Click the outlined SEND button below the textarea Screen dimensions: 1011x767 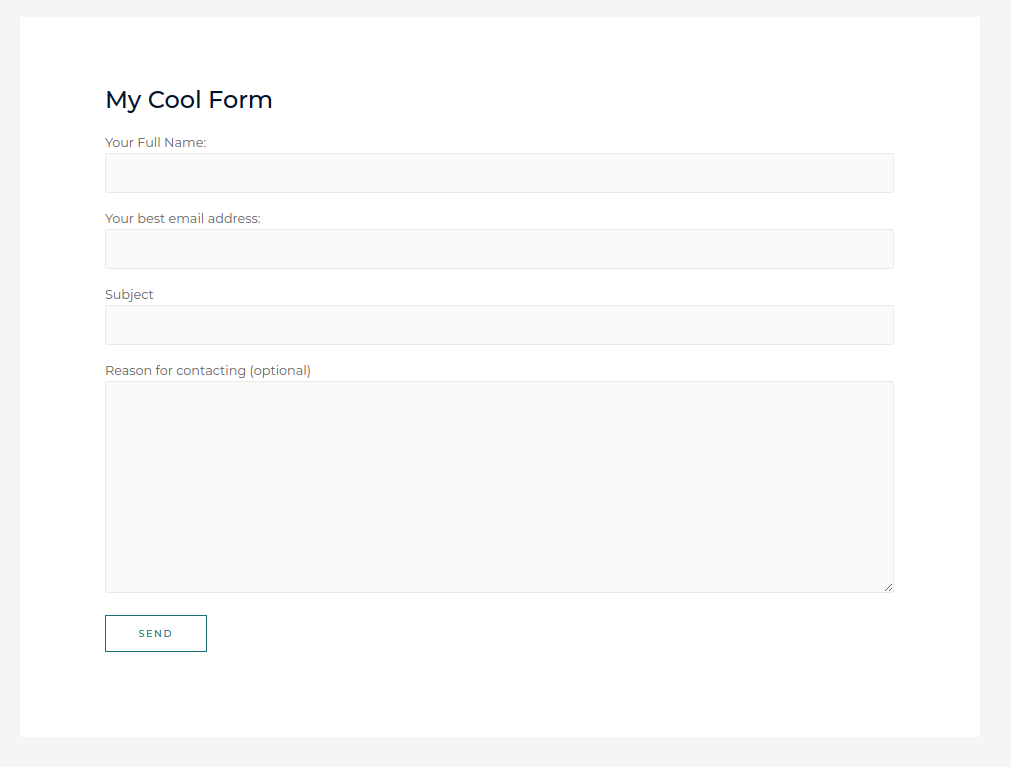click(155, 633)
